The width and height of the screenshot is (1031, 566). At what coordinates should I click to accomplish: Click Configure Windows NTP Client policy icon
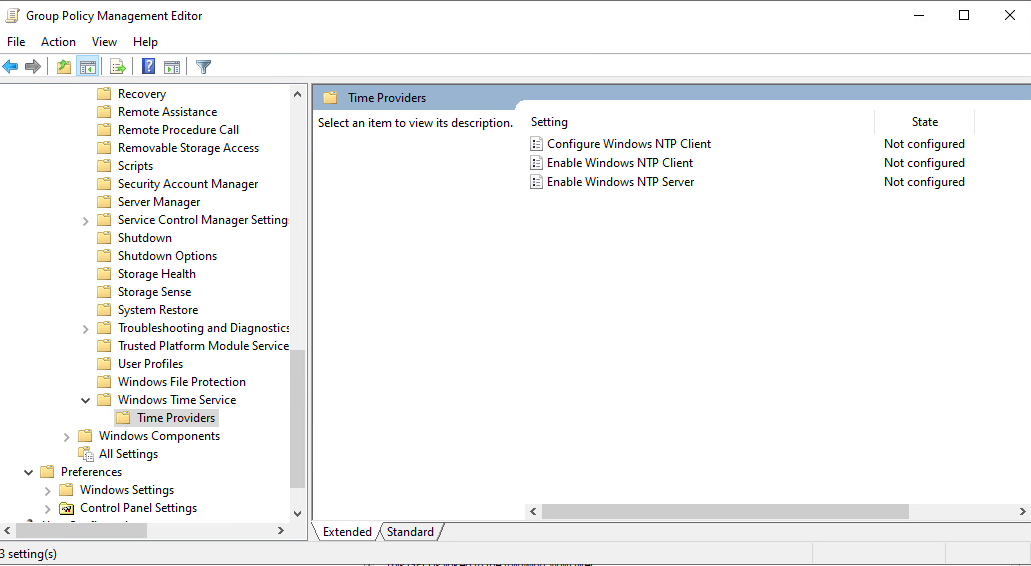click(537, 144)
